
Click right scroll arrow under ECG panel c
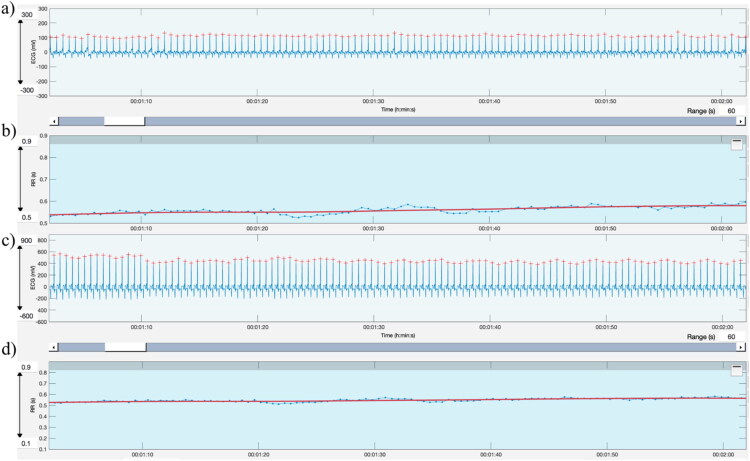point(740,346)
